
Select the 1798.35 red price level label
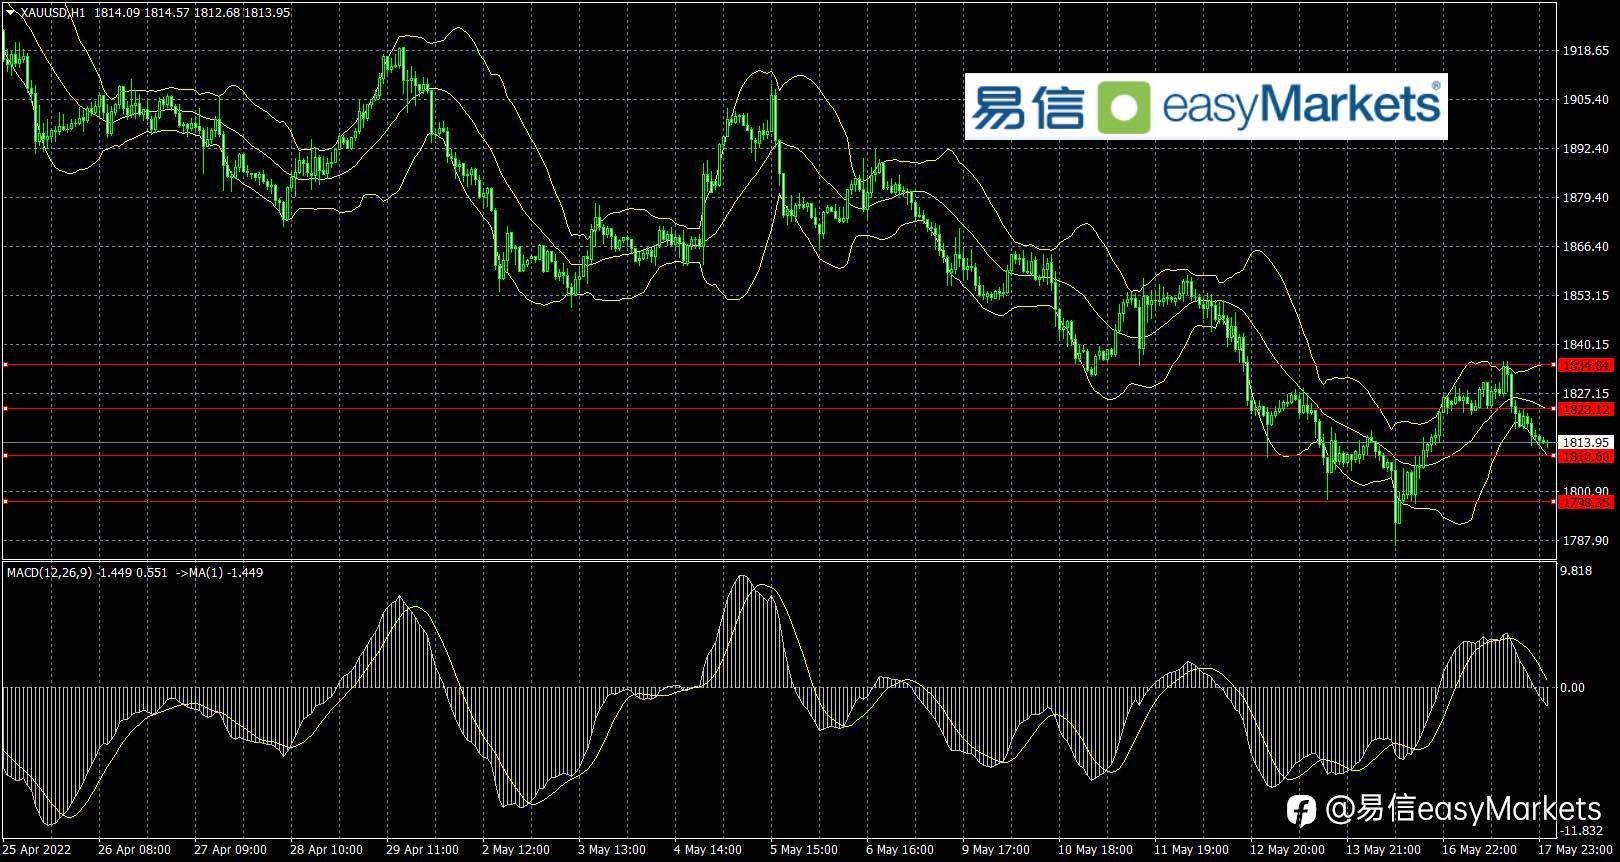pyautogui.click(x=1587, y=503)
